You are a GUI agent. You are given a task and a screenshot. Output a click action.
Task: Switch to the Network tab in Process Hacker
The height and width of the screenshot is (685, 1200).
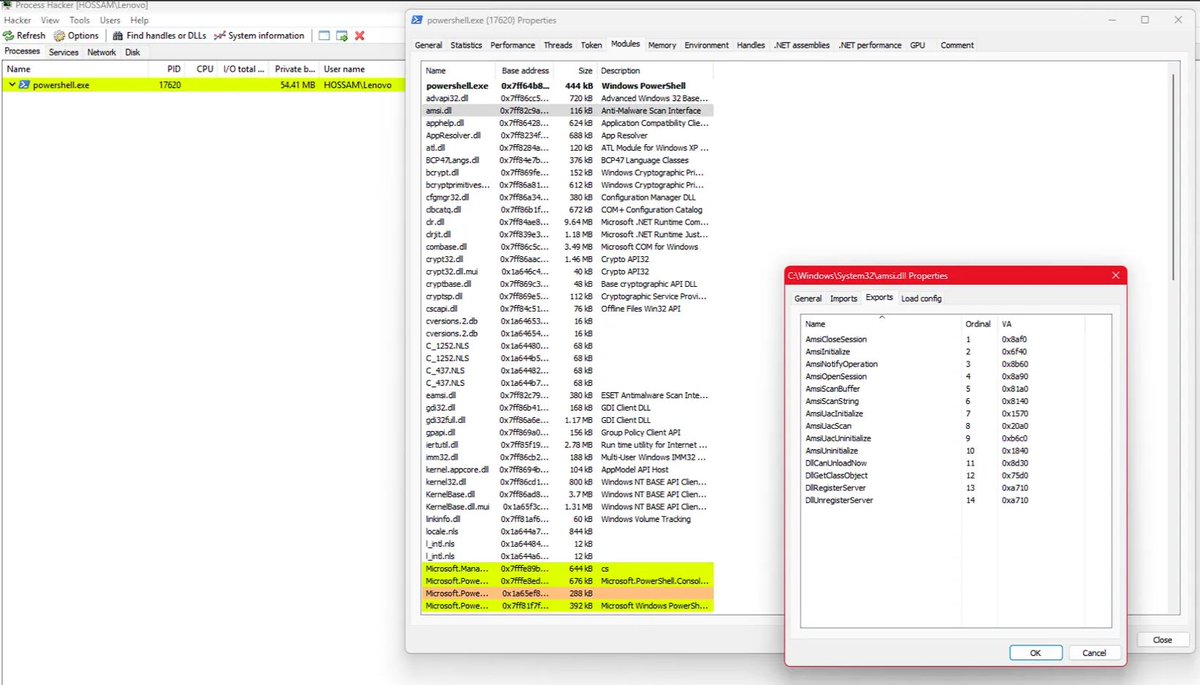pyautogui.click(x=101, y=52)
